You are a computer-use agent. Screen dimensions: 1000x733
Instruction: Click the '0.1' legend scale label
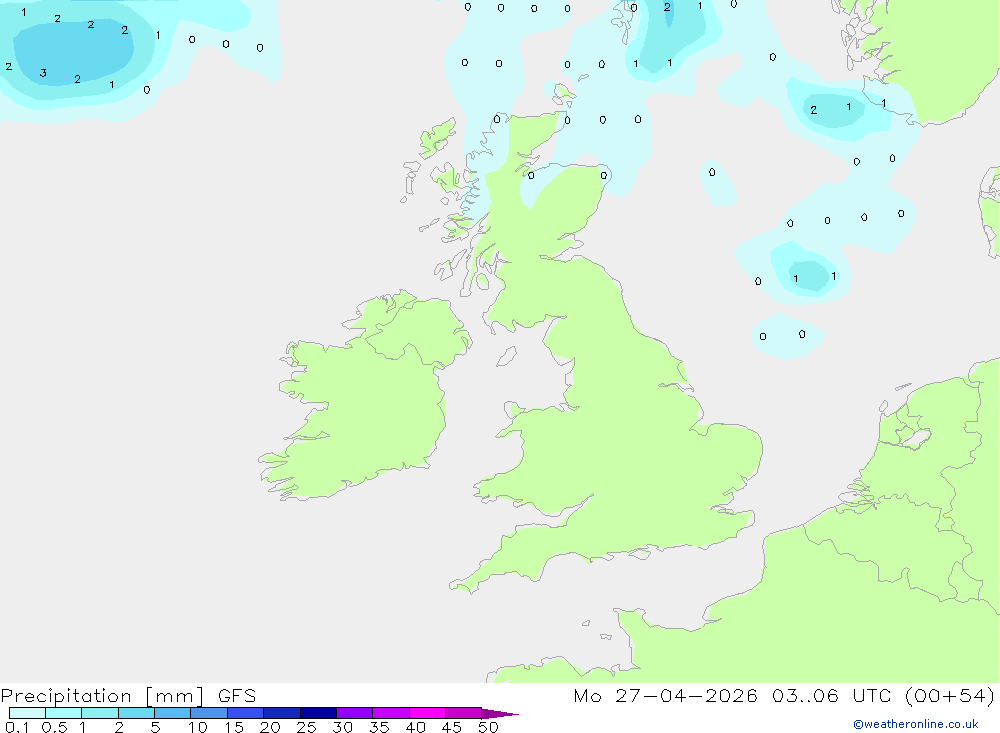click(x=17, y=727)
